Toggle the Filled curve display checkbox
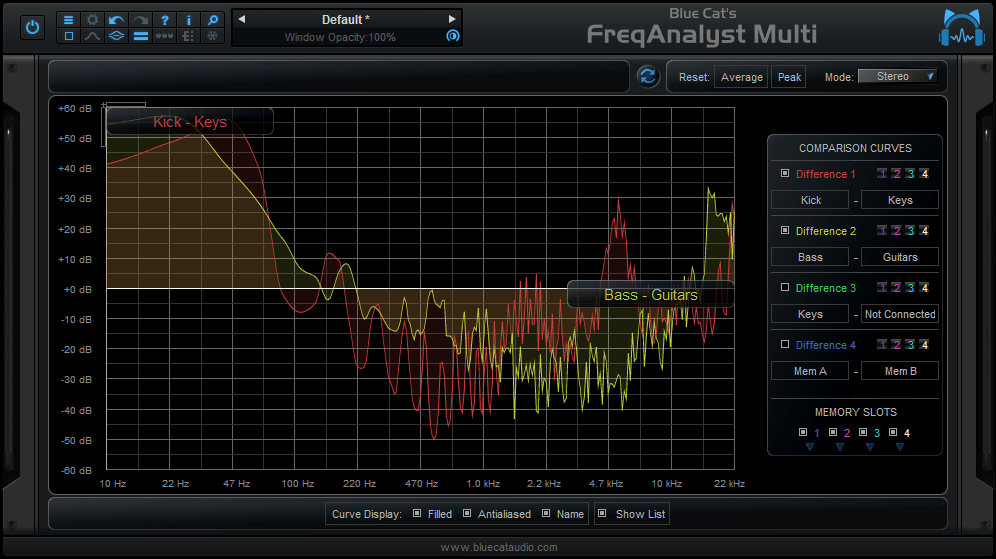 pos(417,513)
